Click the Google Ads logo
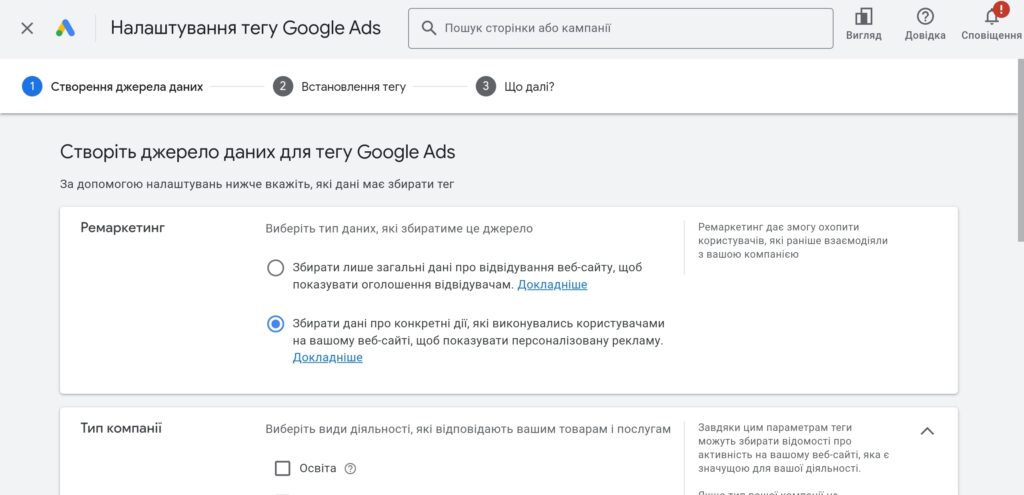The image size is (1024, 495). point(65,28)
